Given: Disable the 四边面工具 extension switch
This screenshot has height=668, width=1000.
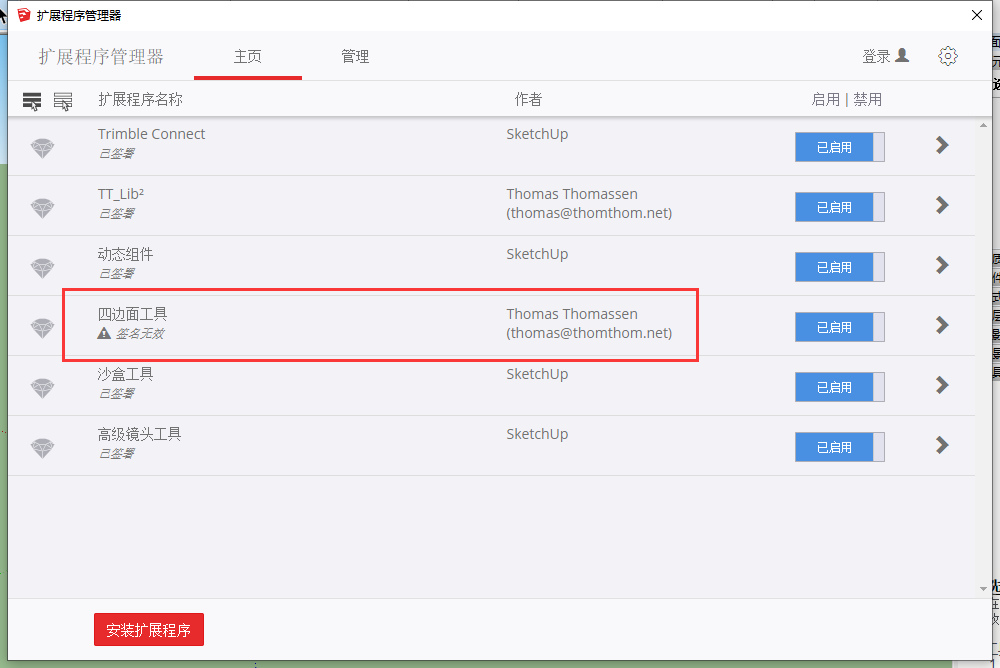Looking at the screenshot, I should tap(839, 327).
